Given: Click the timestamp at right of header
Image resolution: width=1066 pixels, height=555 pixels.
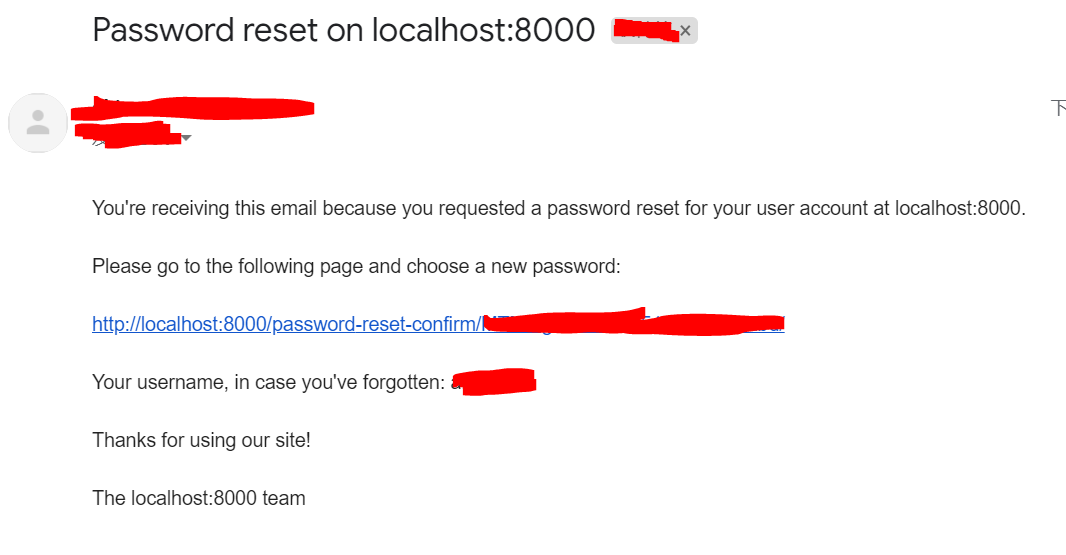Looking at the screenshot, I should tap(1058, 108).
